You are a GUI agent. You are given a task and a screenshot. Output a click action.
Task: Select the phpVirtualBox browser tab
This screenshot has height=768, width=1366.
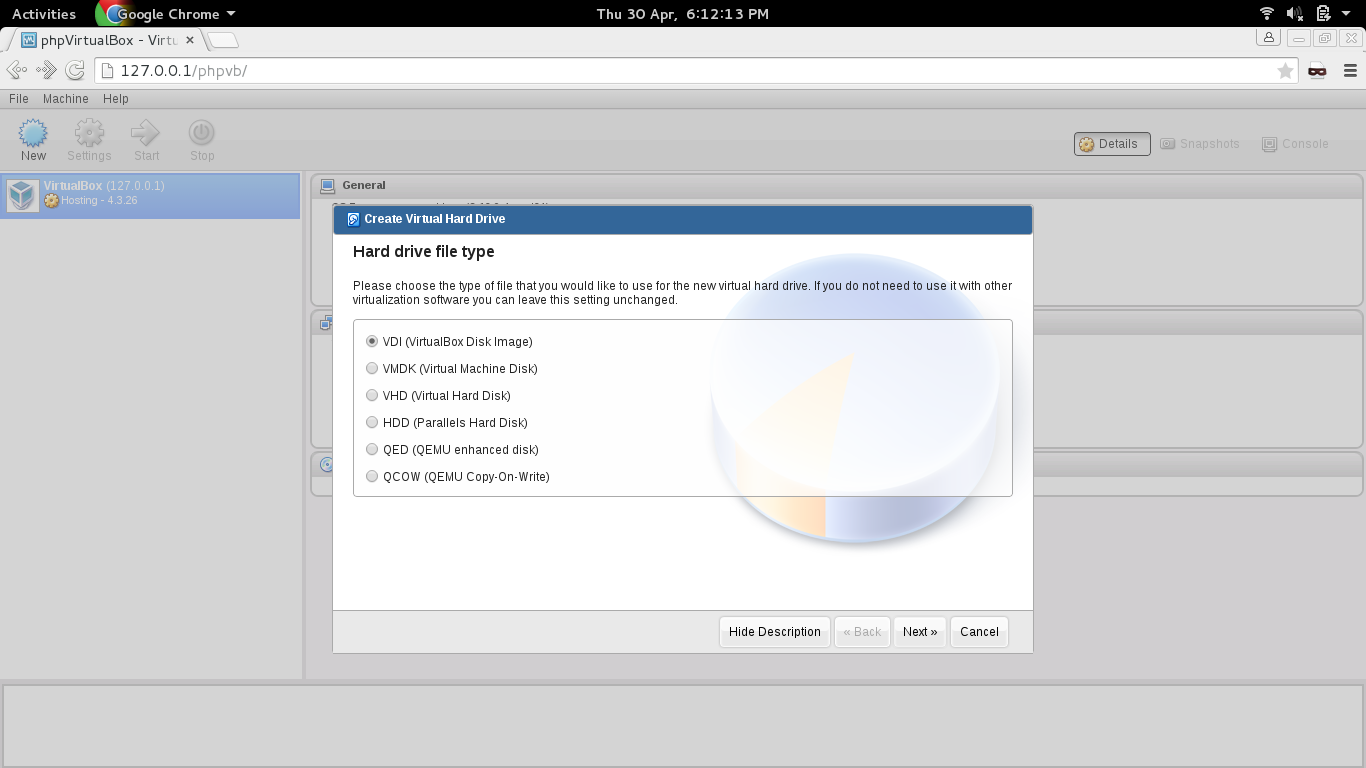point(106,40)
